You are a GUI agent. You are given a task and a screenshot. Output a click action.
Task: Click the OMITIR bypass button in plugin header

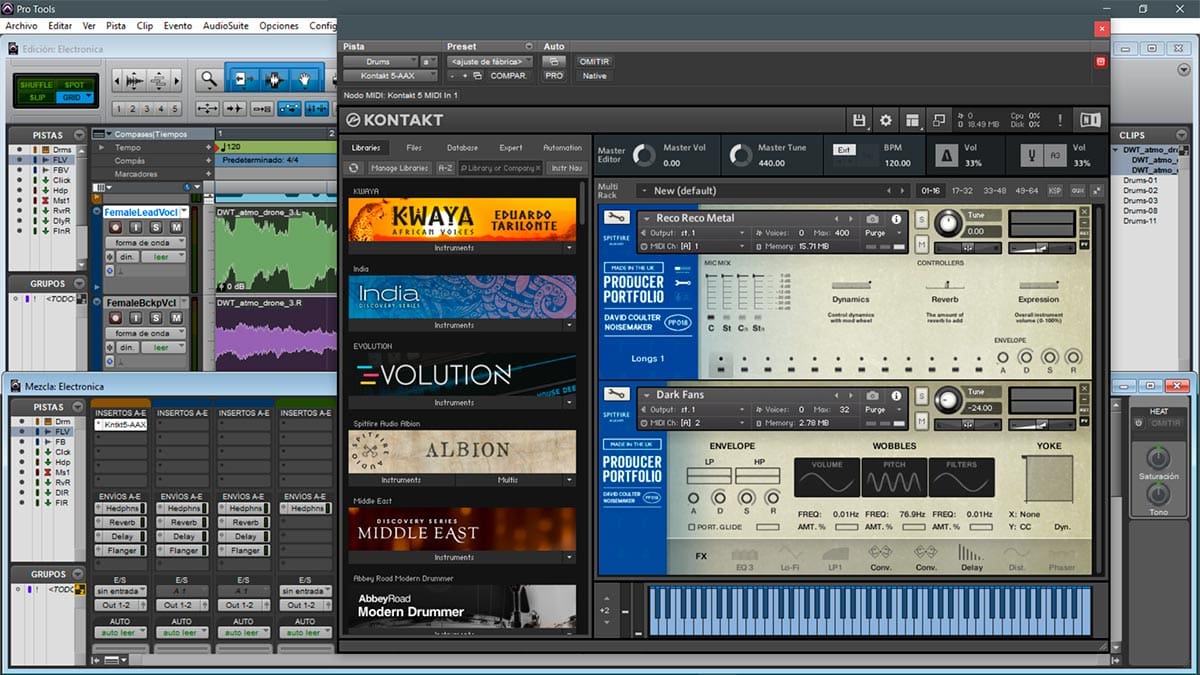click(x=594, y=61)
